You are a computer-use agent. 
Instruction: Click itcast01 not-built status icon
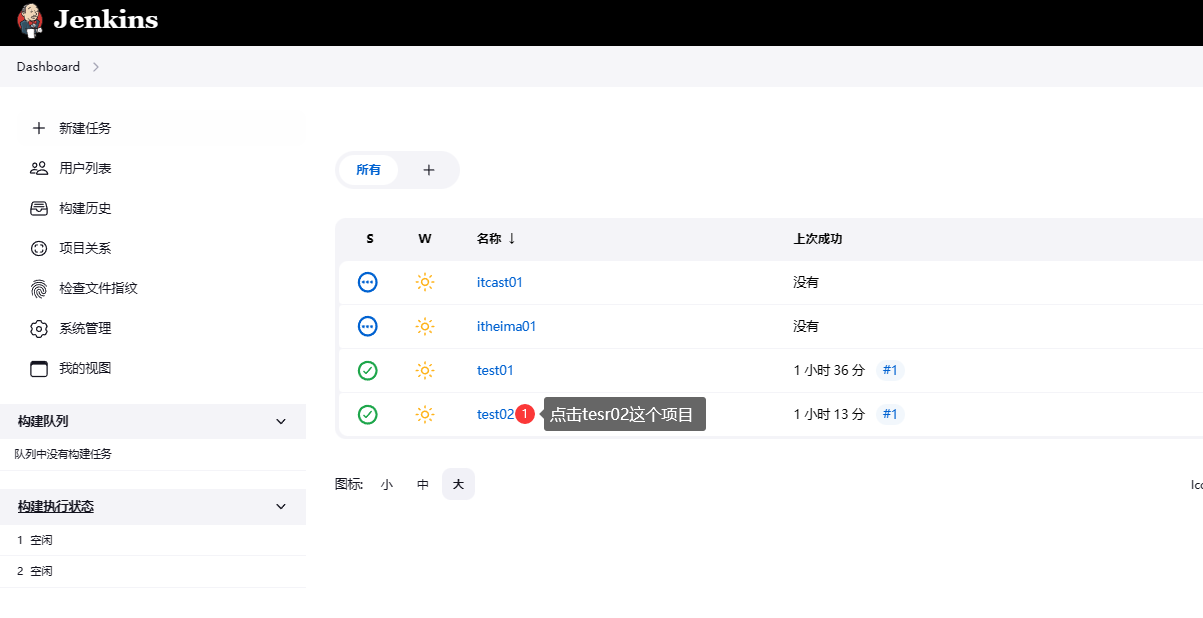point(368,282)
